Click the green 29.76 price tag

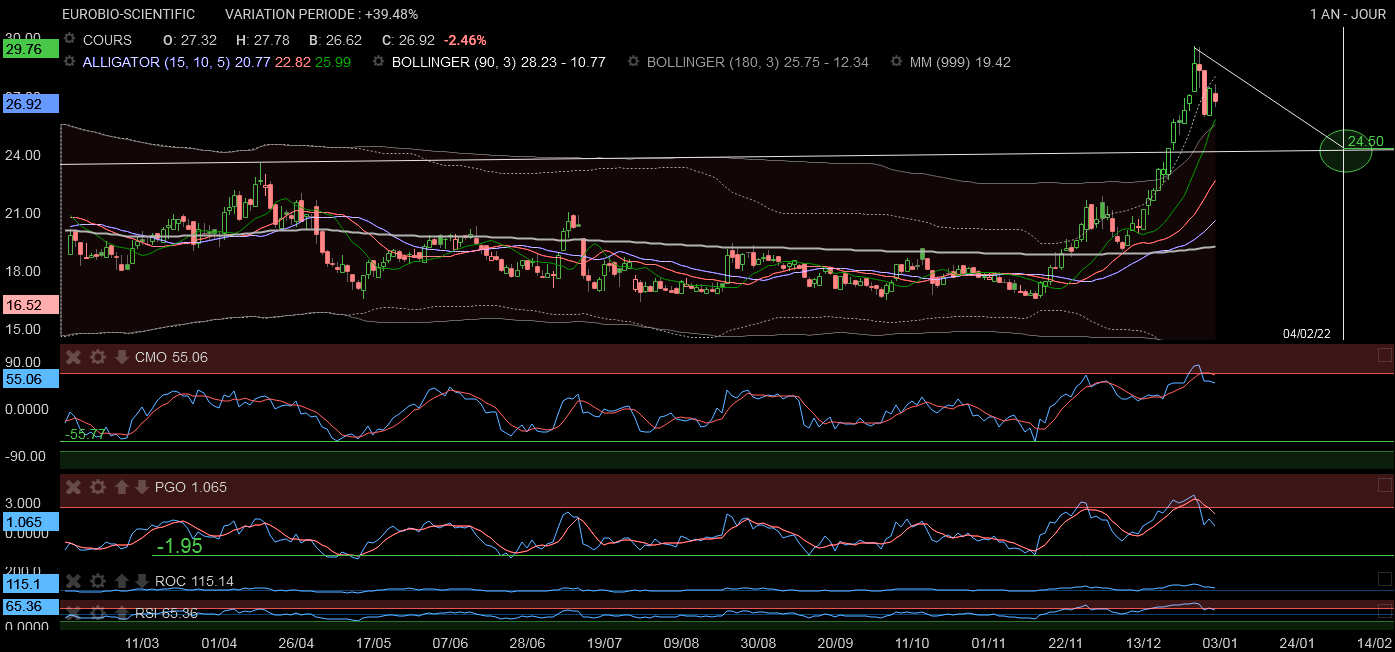tap(30, 48)
